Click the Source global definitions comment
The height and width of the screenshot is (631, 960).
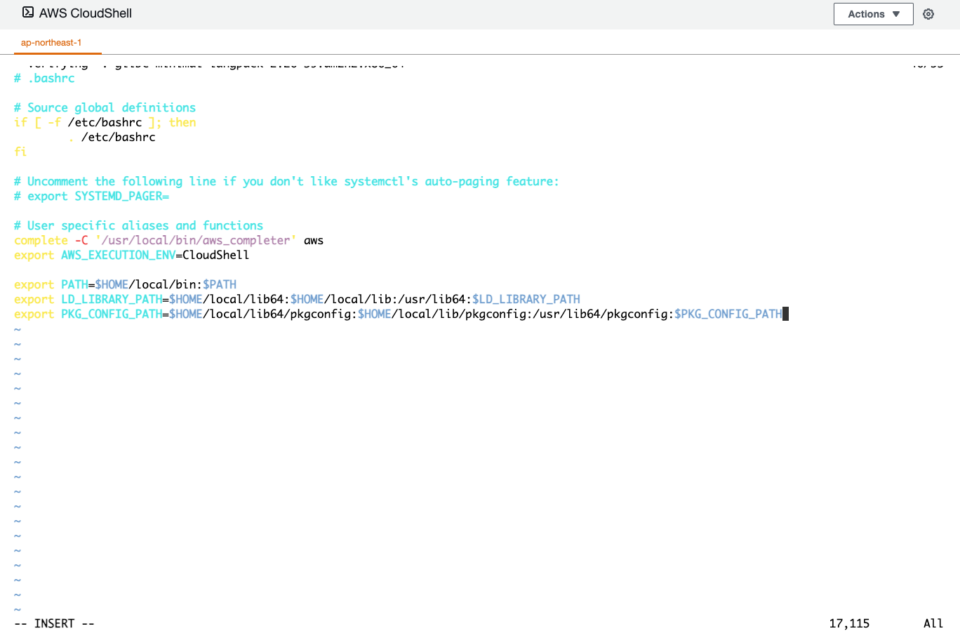point(104,107)
